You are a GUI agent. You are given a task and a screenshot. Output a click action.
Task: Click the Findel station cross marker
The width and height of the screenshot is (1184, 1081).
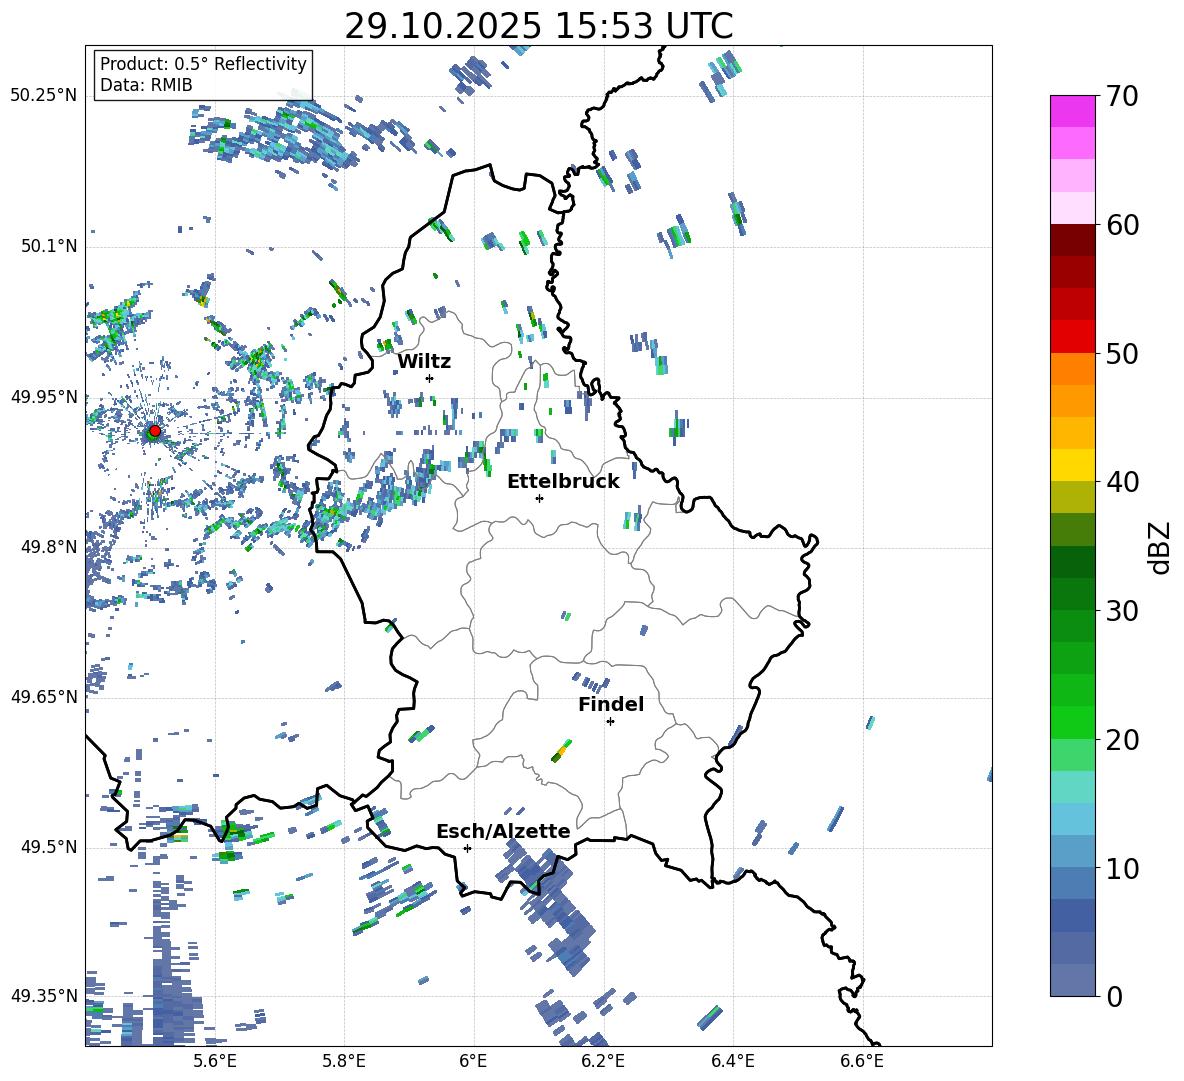610,721
